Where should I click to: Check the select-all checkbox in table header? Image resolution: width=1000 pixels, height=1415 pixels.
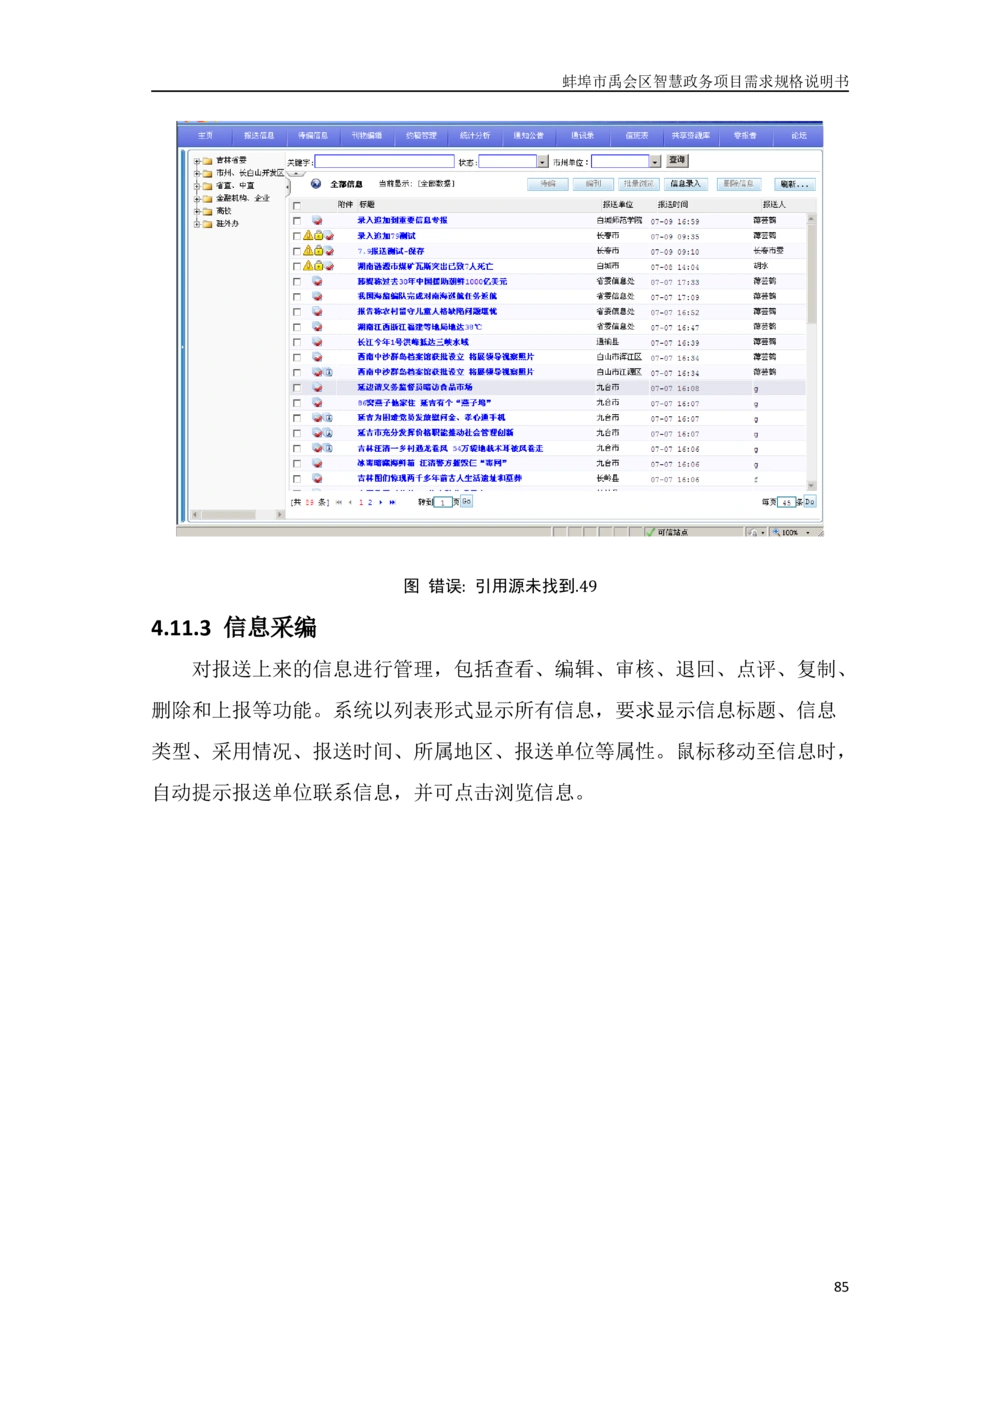[297, 206]
